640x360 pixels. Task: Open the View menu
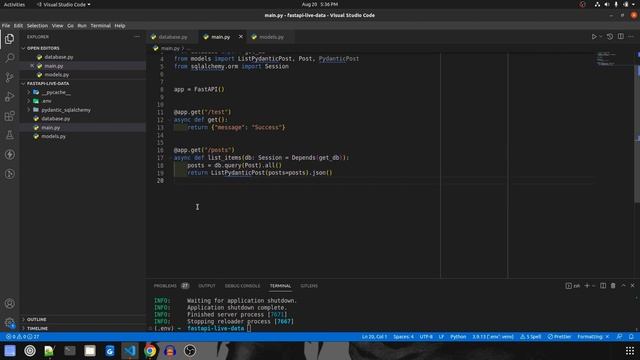point(57,25)
